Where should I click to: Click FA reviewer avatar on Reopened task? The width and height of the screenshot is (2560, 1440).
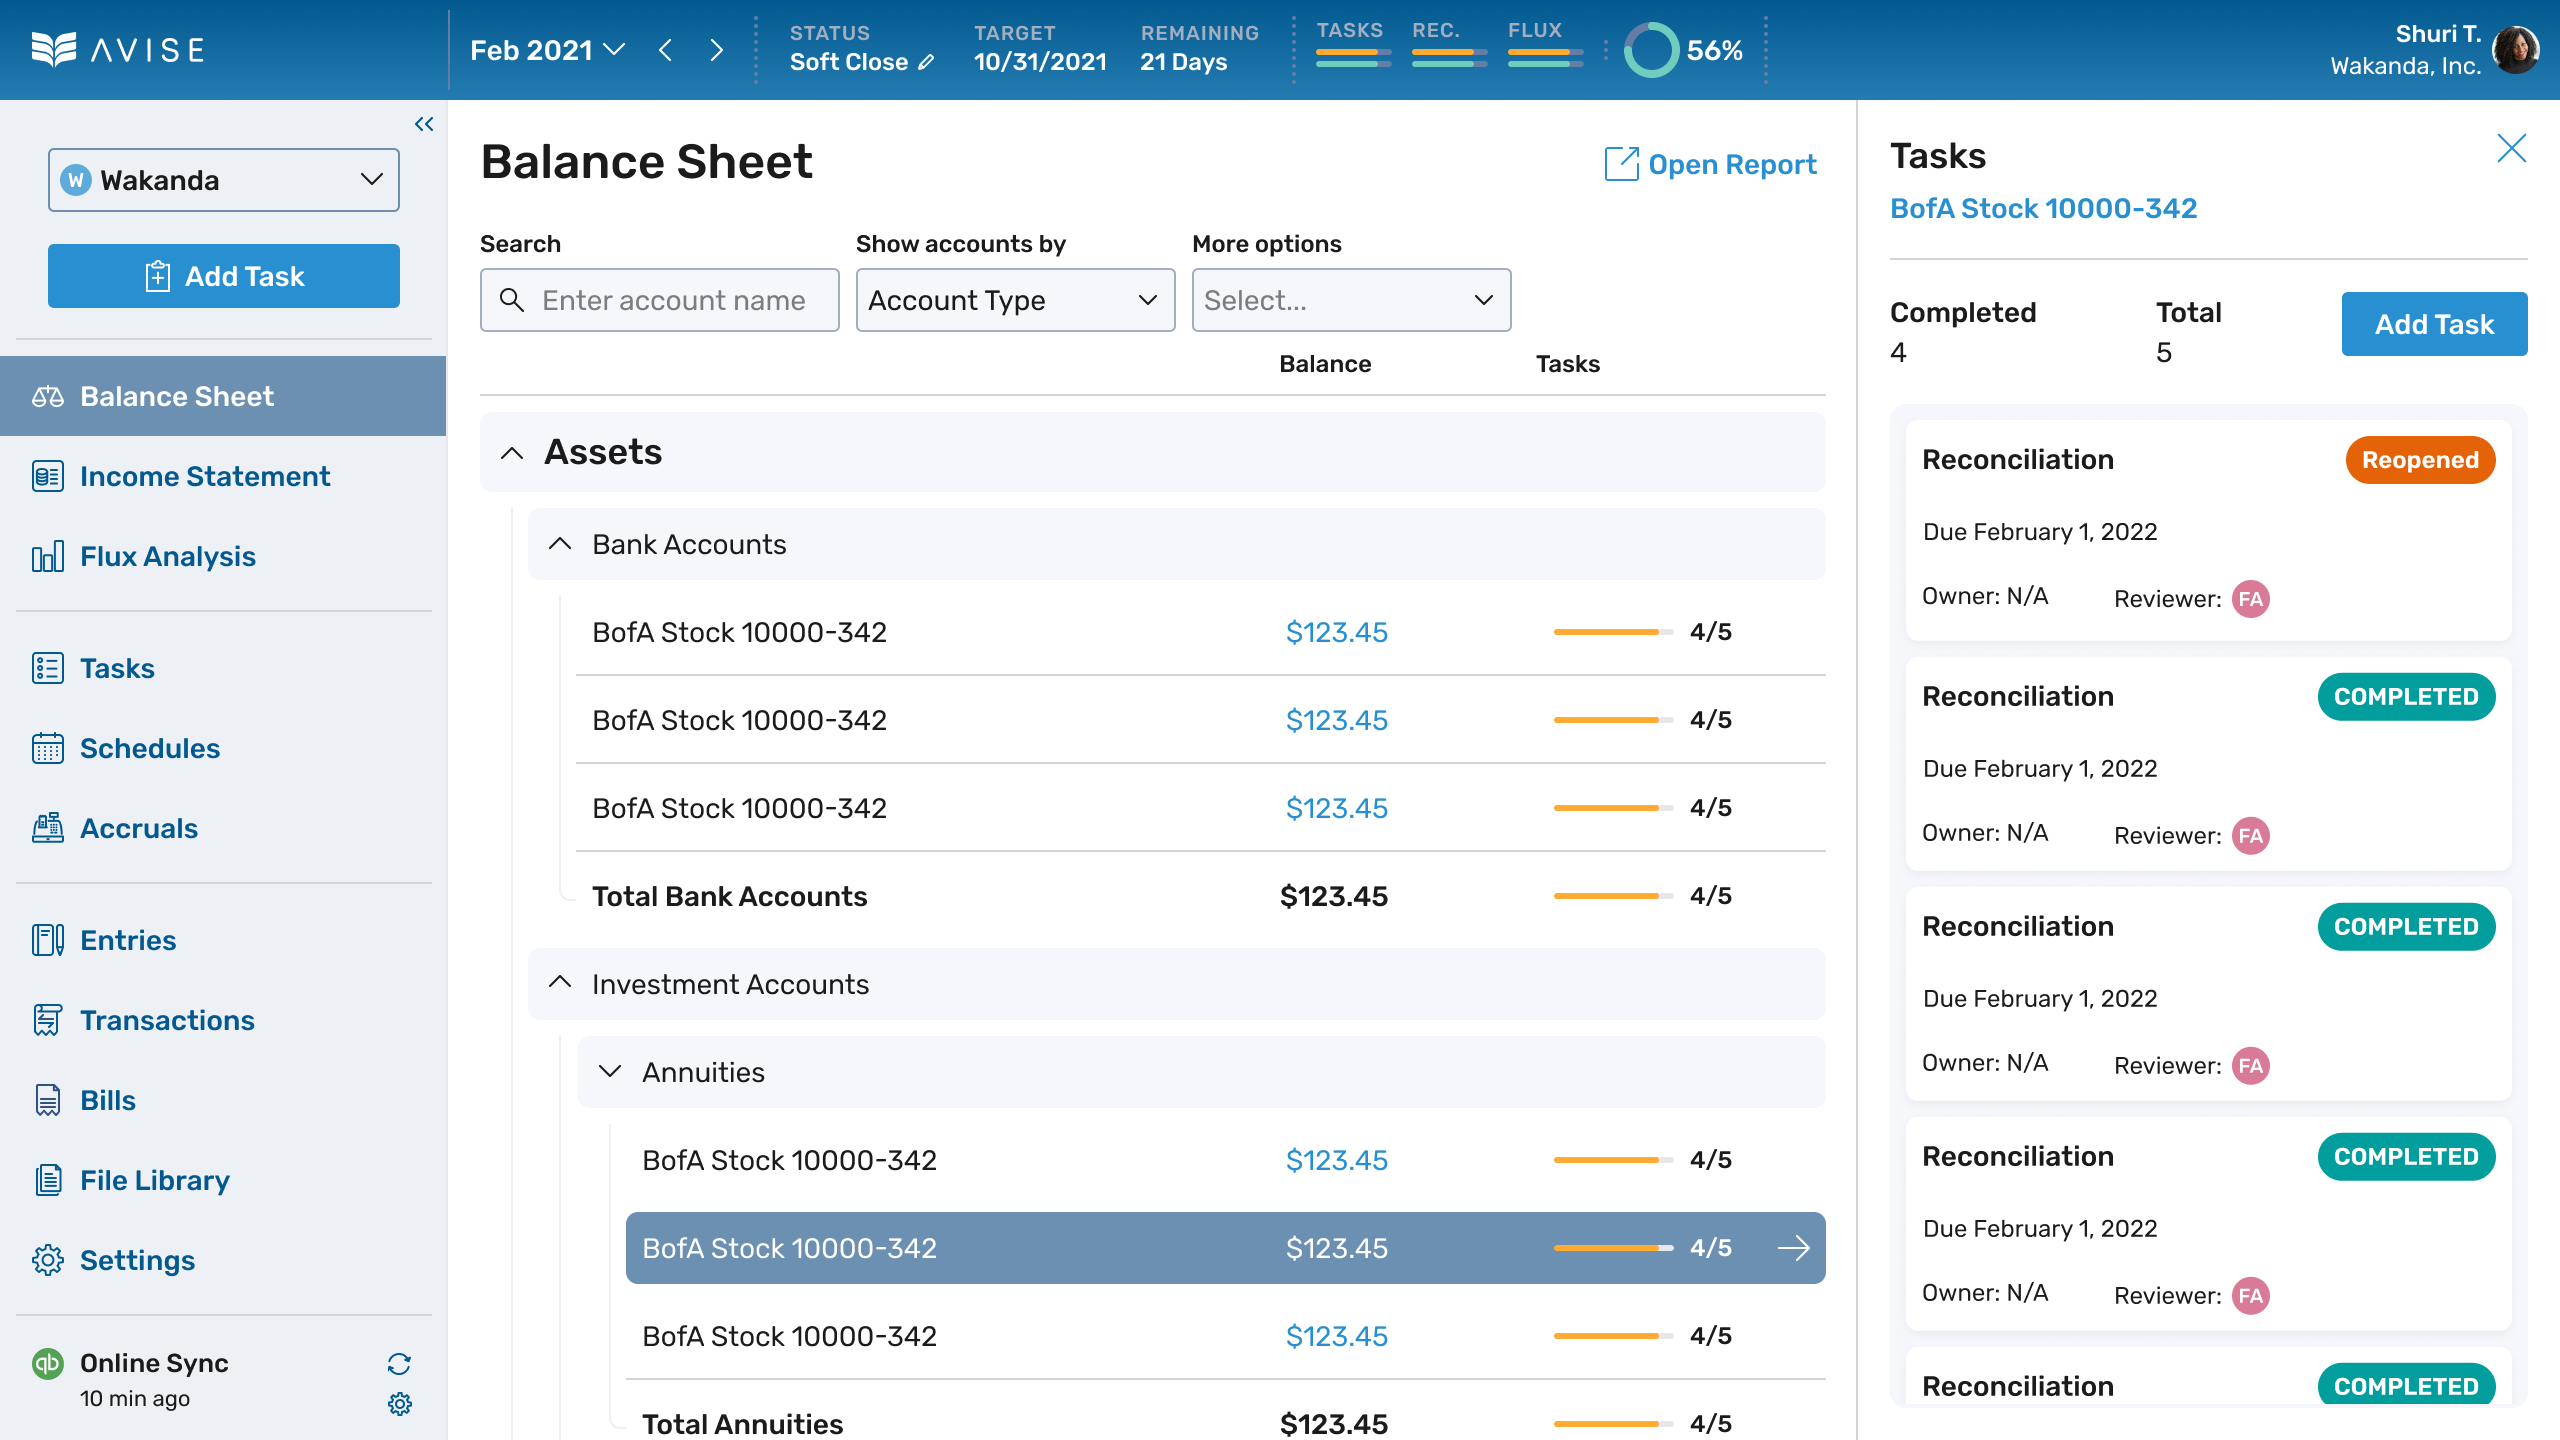coord(2250,599)
